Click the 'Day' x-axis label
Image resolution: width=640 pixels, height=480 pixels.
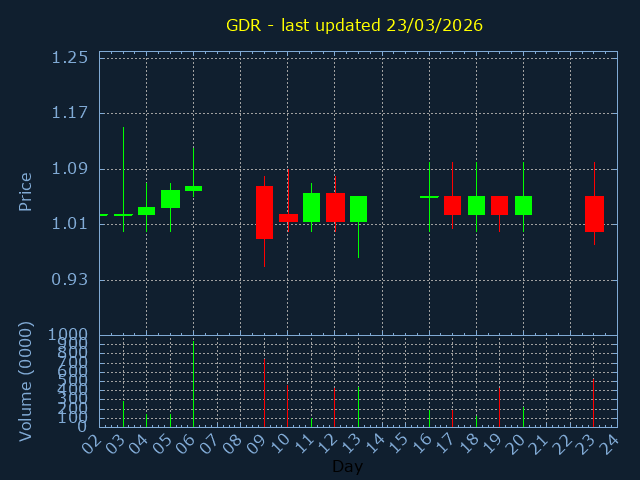347,467
